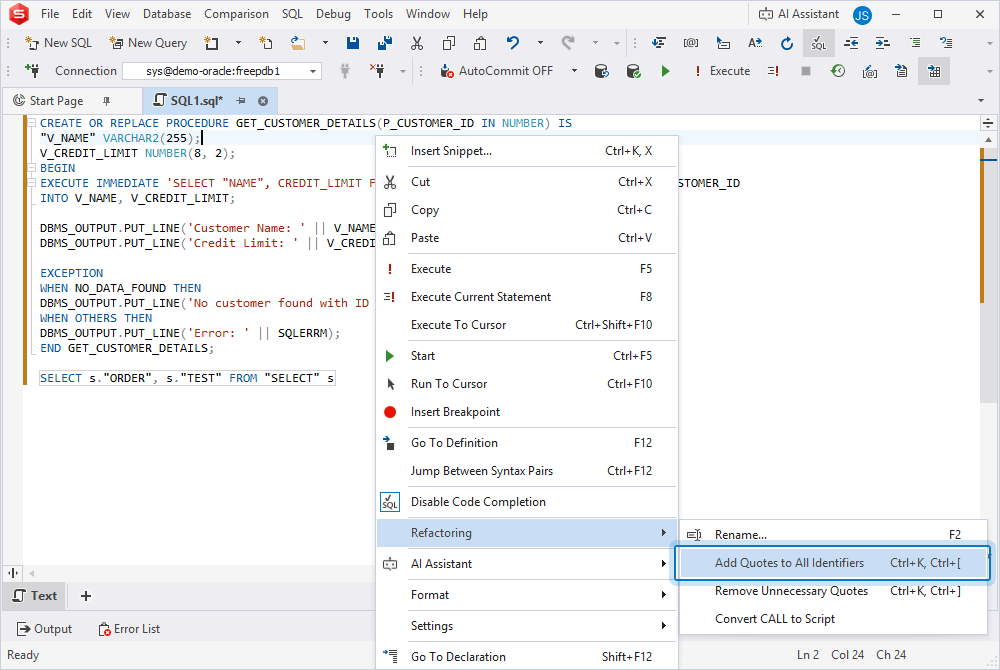Click the Copy icon in the toolbar
Screen dimensions: 1000x670
point(448,43)
